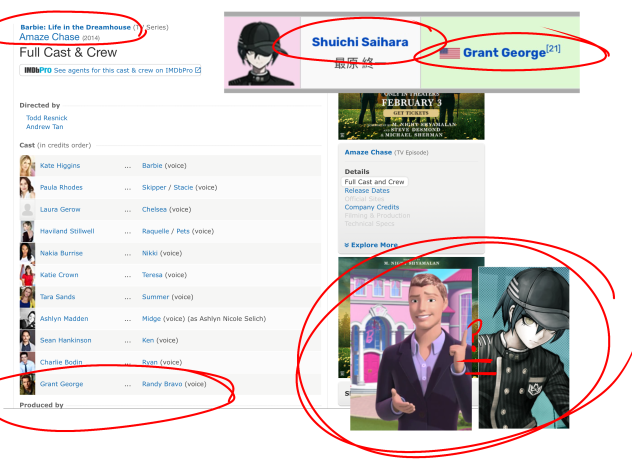Screen dimensions: 632x464
Task: Open Barbie: Life in the Dreamhouse series link
Action: 75,27
